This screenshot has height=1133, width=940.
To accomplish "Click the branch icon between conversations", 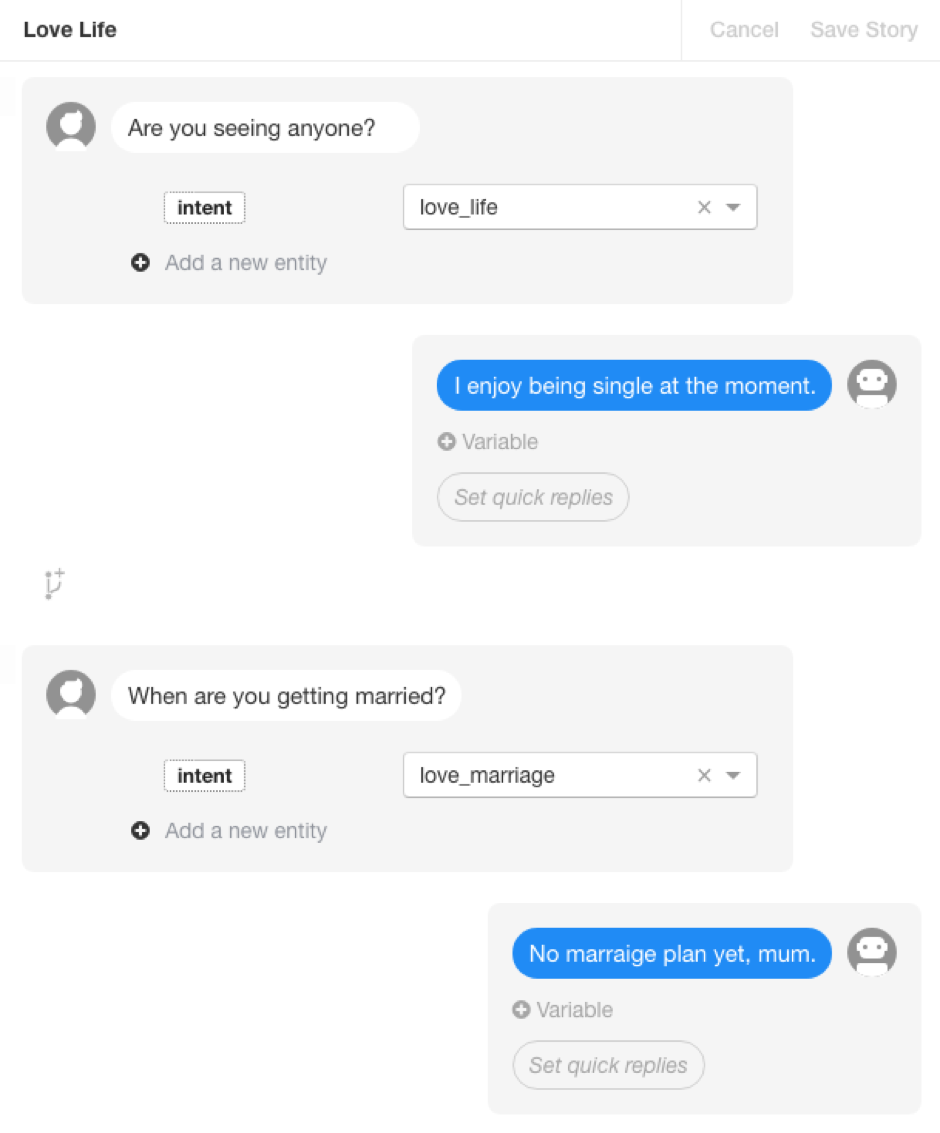I will (x=55, y=584).
